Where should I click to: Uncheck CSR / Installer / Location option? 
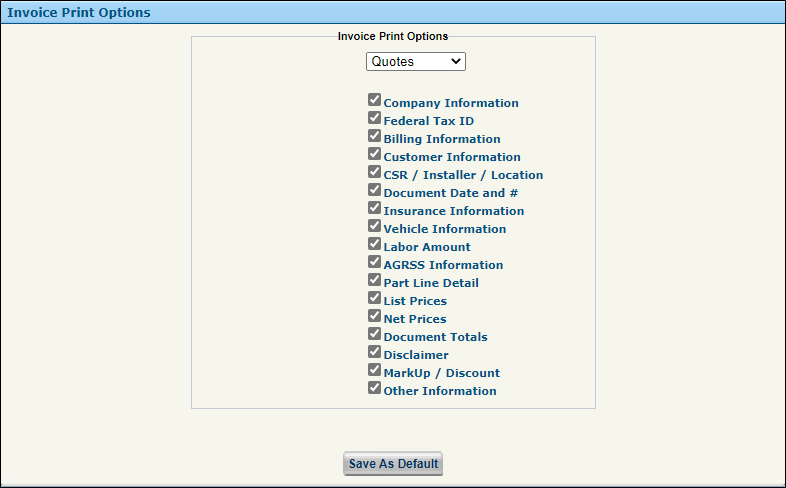pyautogui.click(x=374, y=172)
